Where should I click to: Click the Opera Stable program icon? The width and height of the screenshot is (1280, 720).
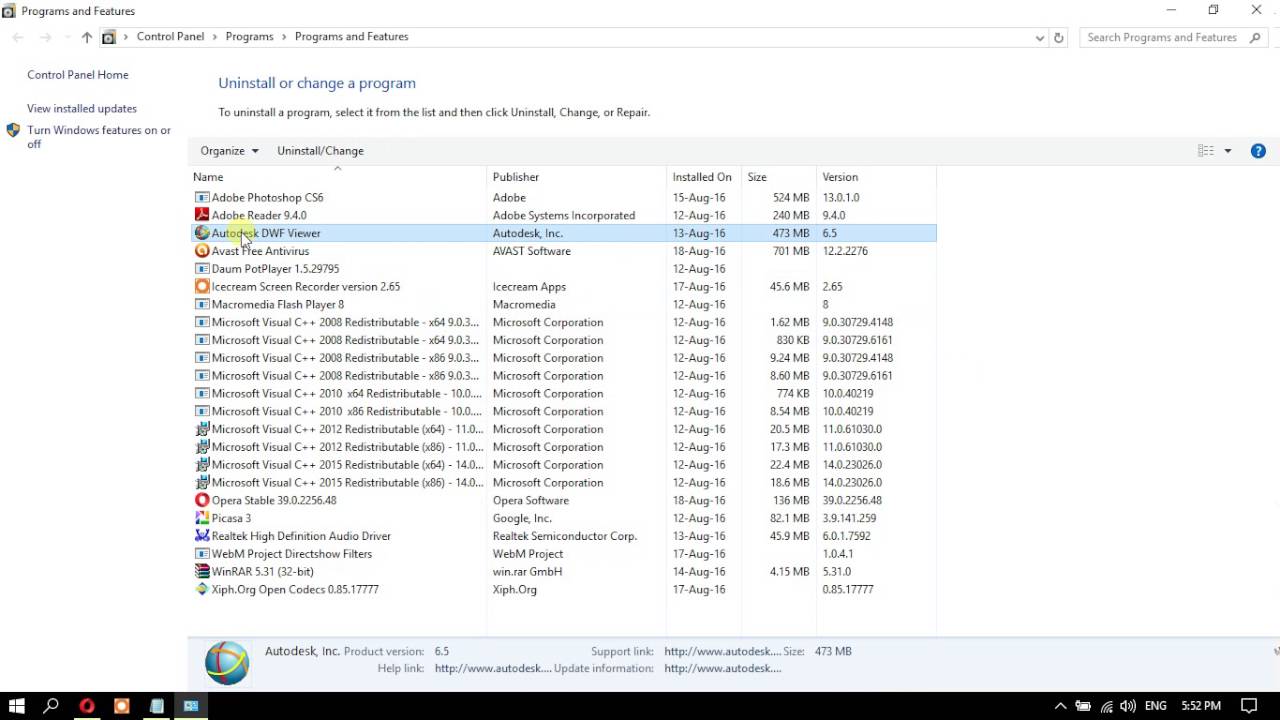(x=202, y=500)
